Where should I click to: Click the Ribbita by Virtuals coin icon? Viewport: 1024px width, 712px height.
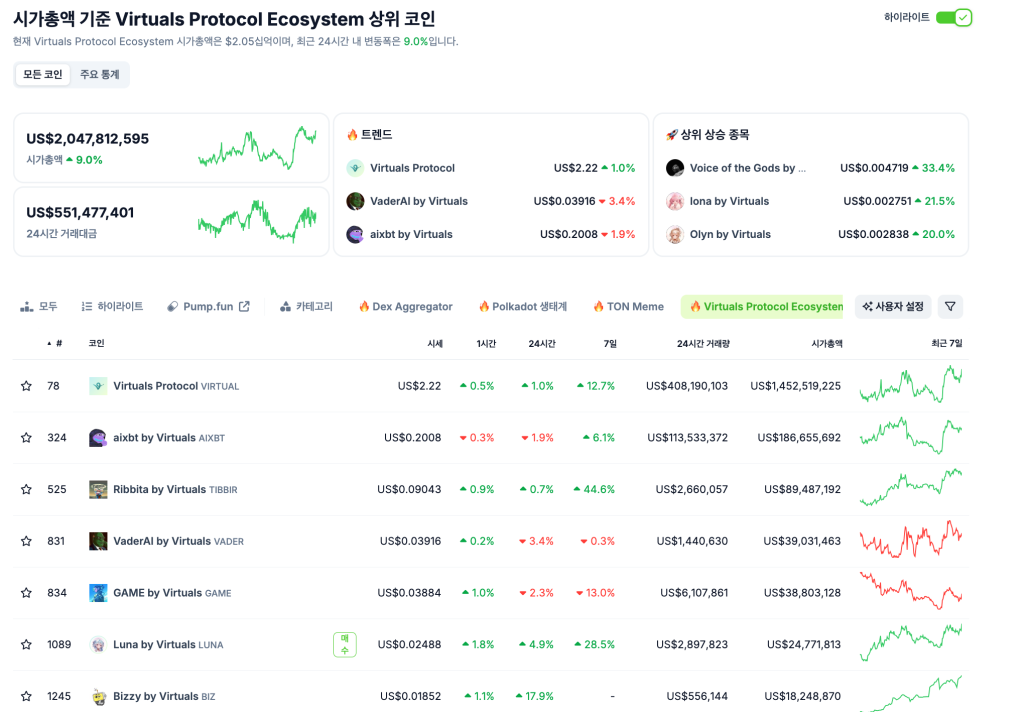coord(98,490)
